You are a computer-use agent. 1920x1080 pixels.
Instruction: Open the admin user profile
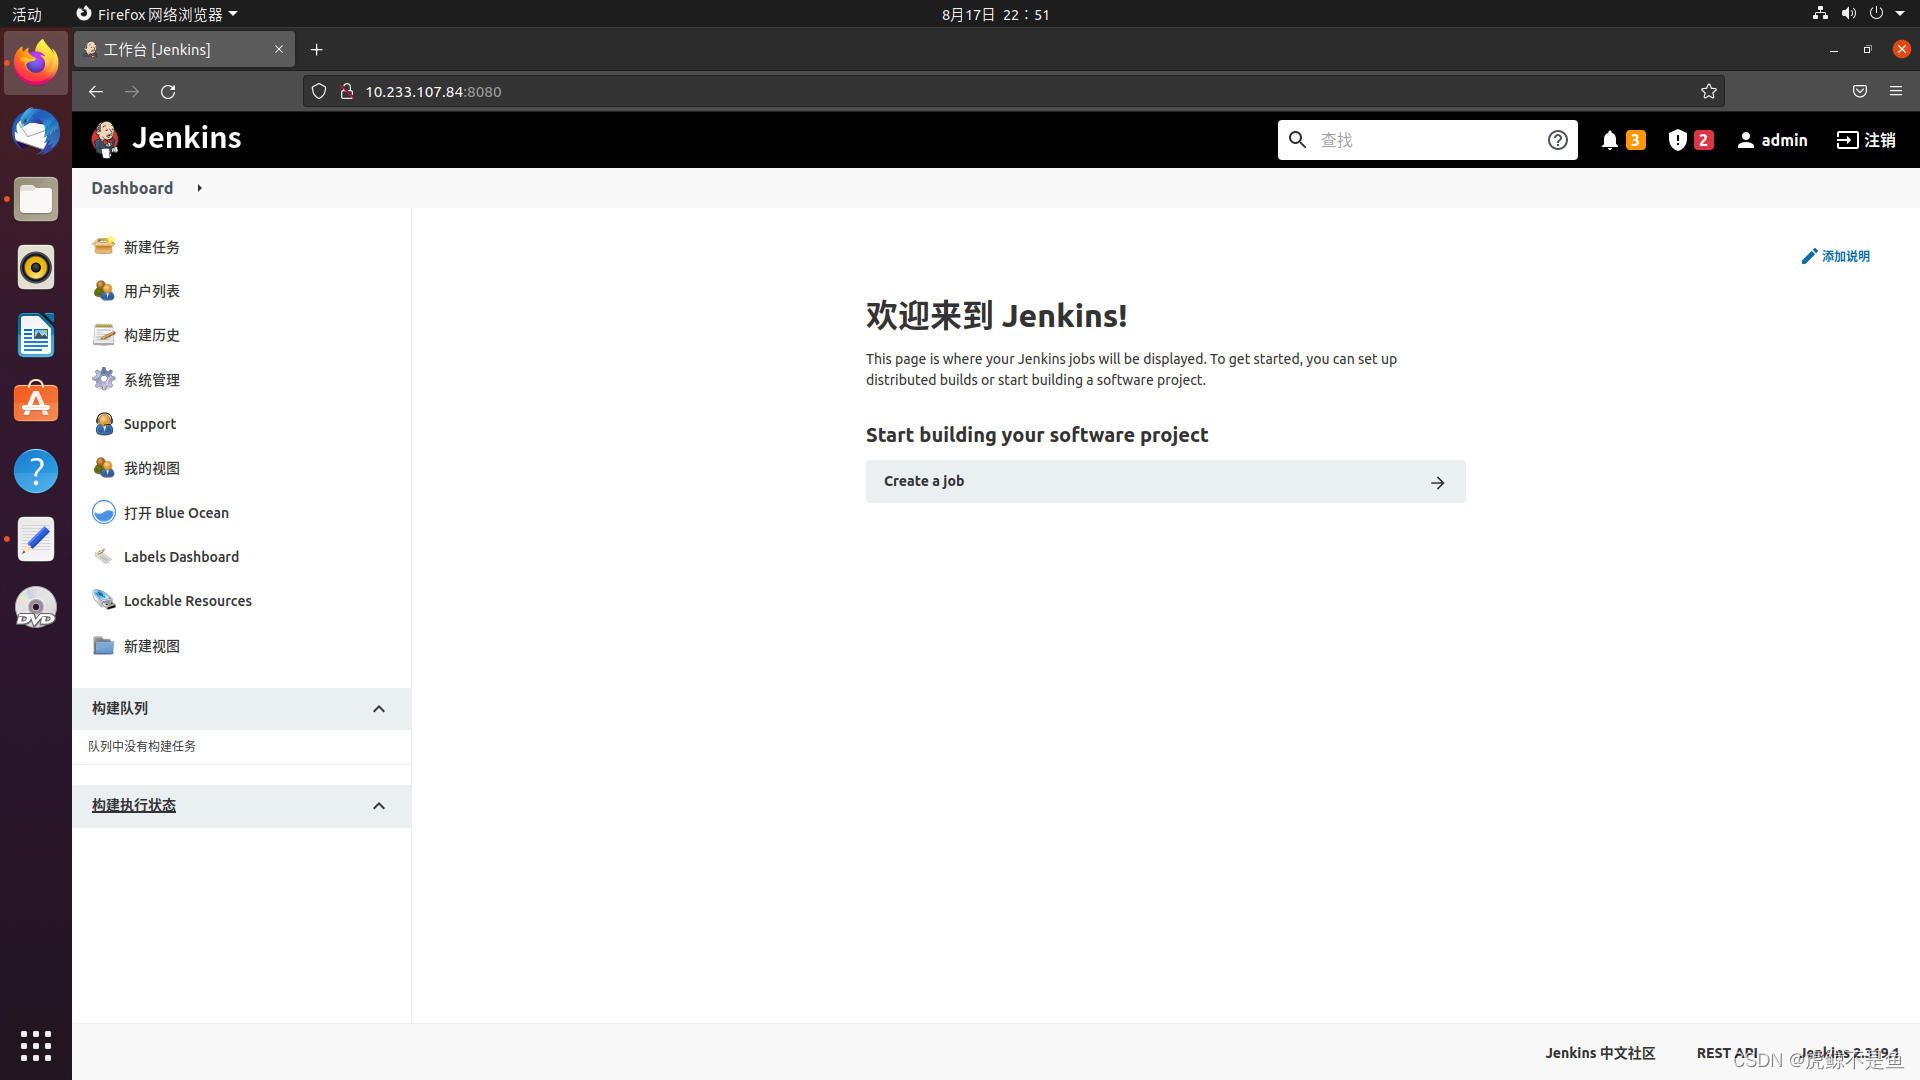1772,140
